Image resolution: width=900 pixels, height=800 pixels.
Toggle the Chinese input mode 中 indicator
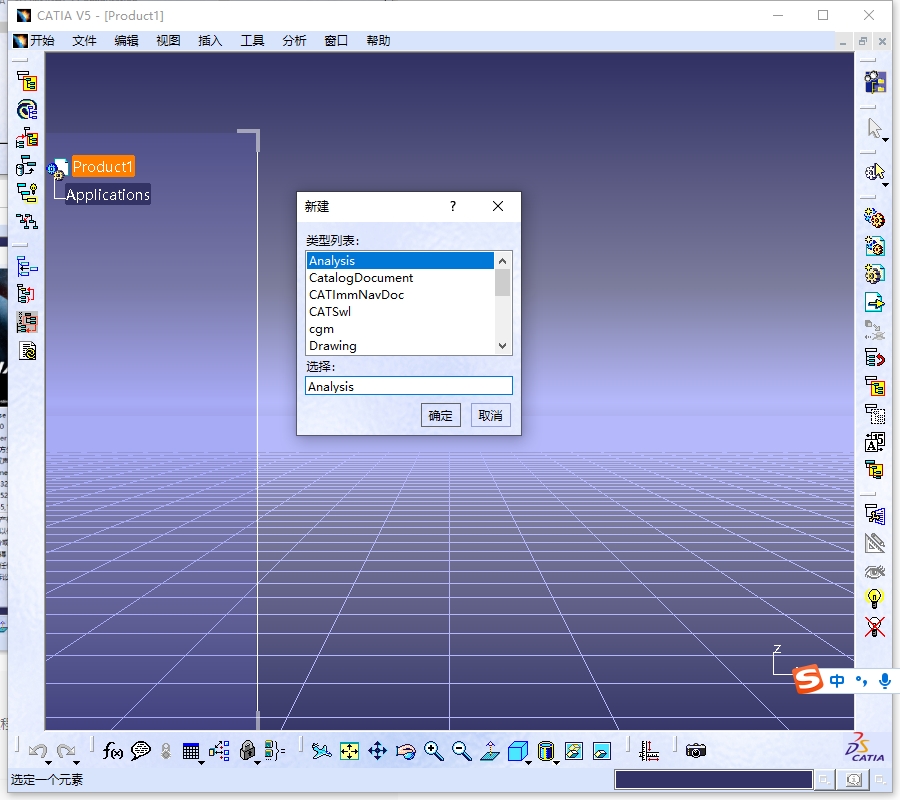(837, 681)
